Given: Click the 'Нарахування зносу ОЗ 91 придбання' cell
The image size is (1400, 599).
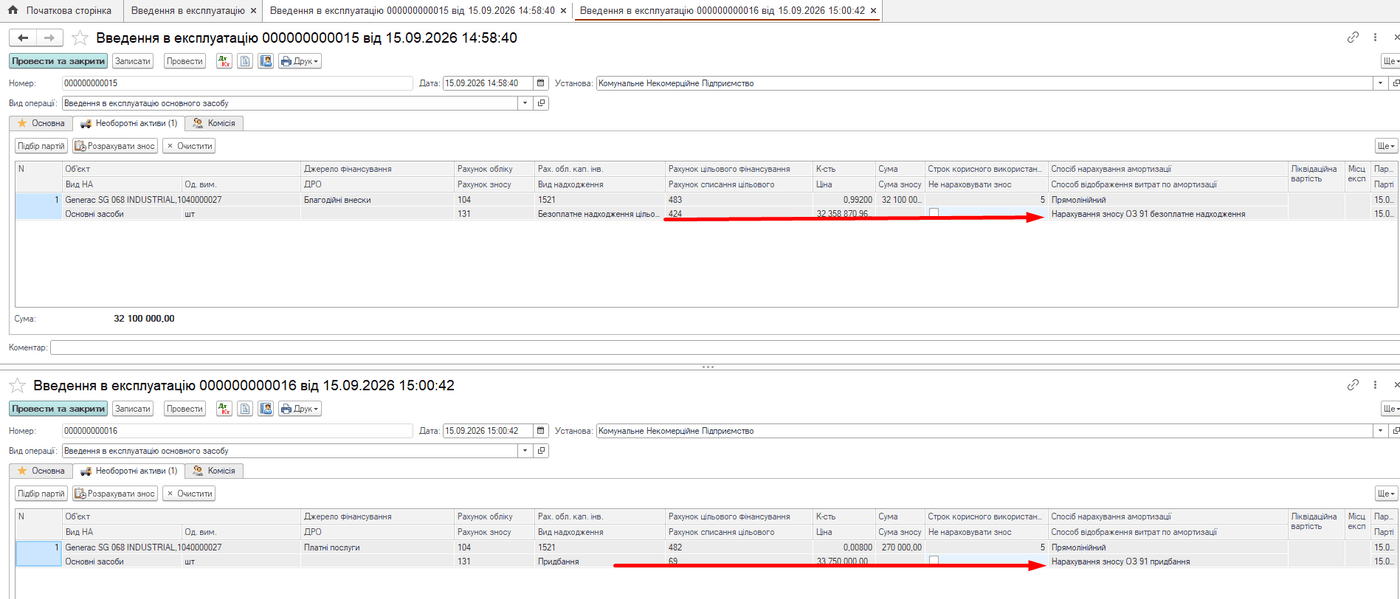Looking at the screenshot, I should tap(1168, 562).
